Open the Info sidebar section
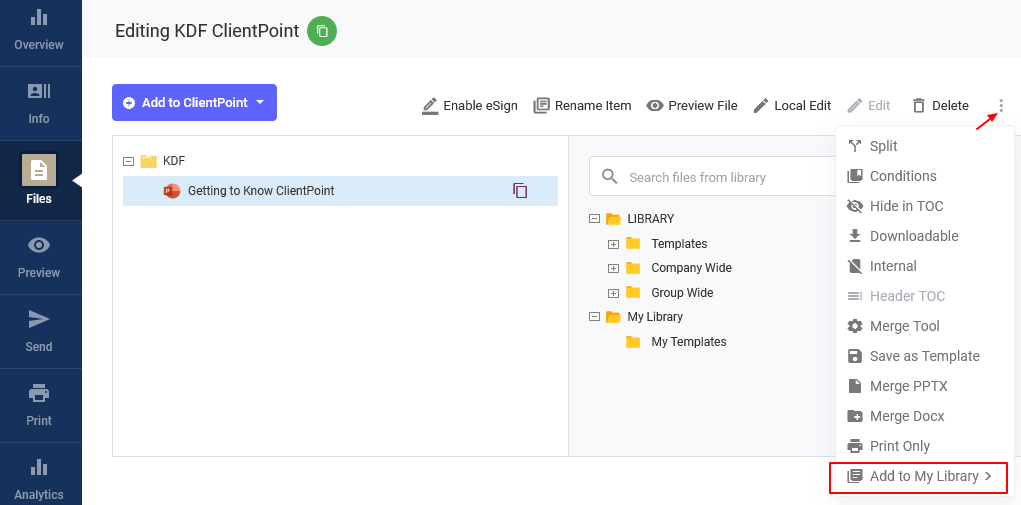The width and height of the screenshot is (1021, 505). click(39, 103)
